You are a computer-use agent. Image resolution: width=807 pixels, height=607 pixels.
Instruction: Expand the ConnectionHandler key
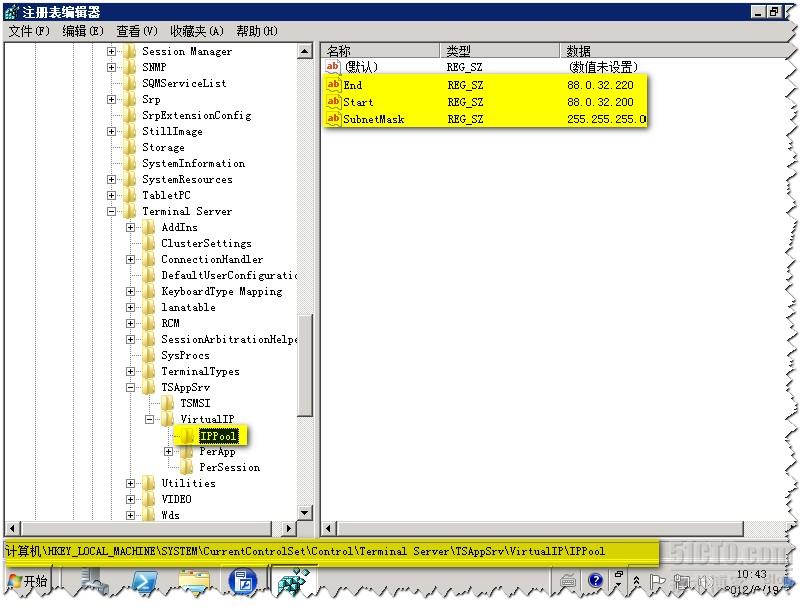point(130,259)
